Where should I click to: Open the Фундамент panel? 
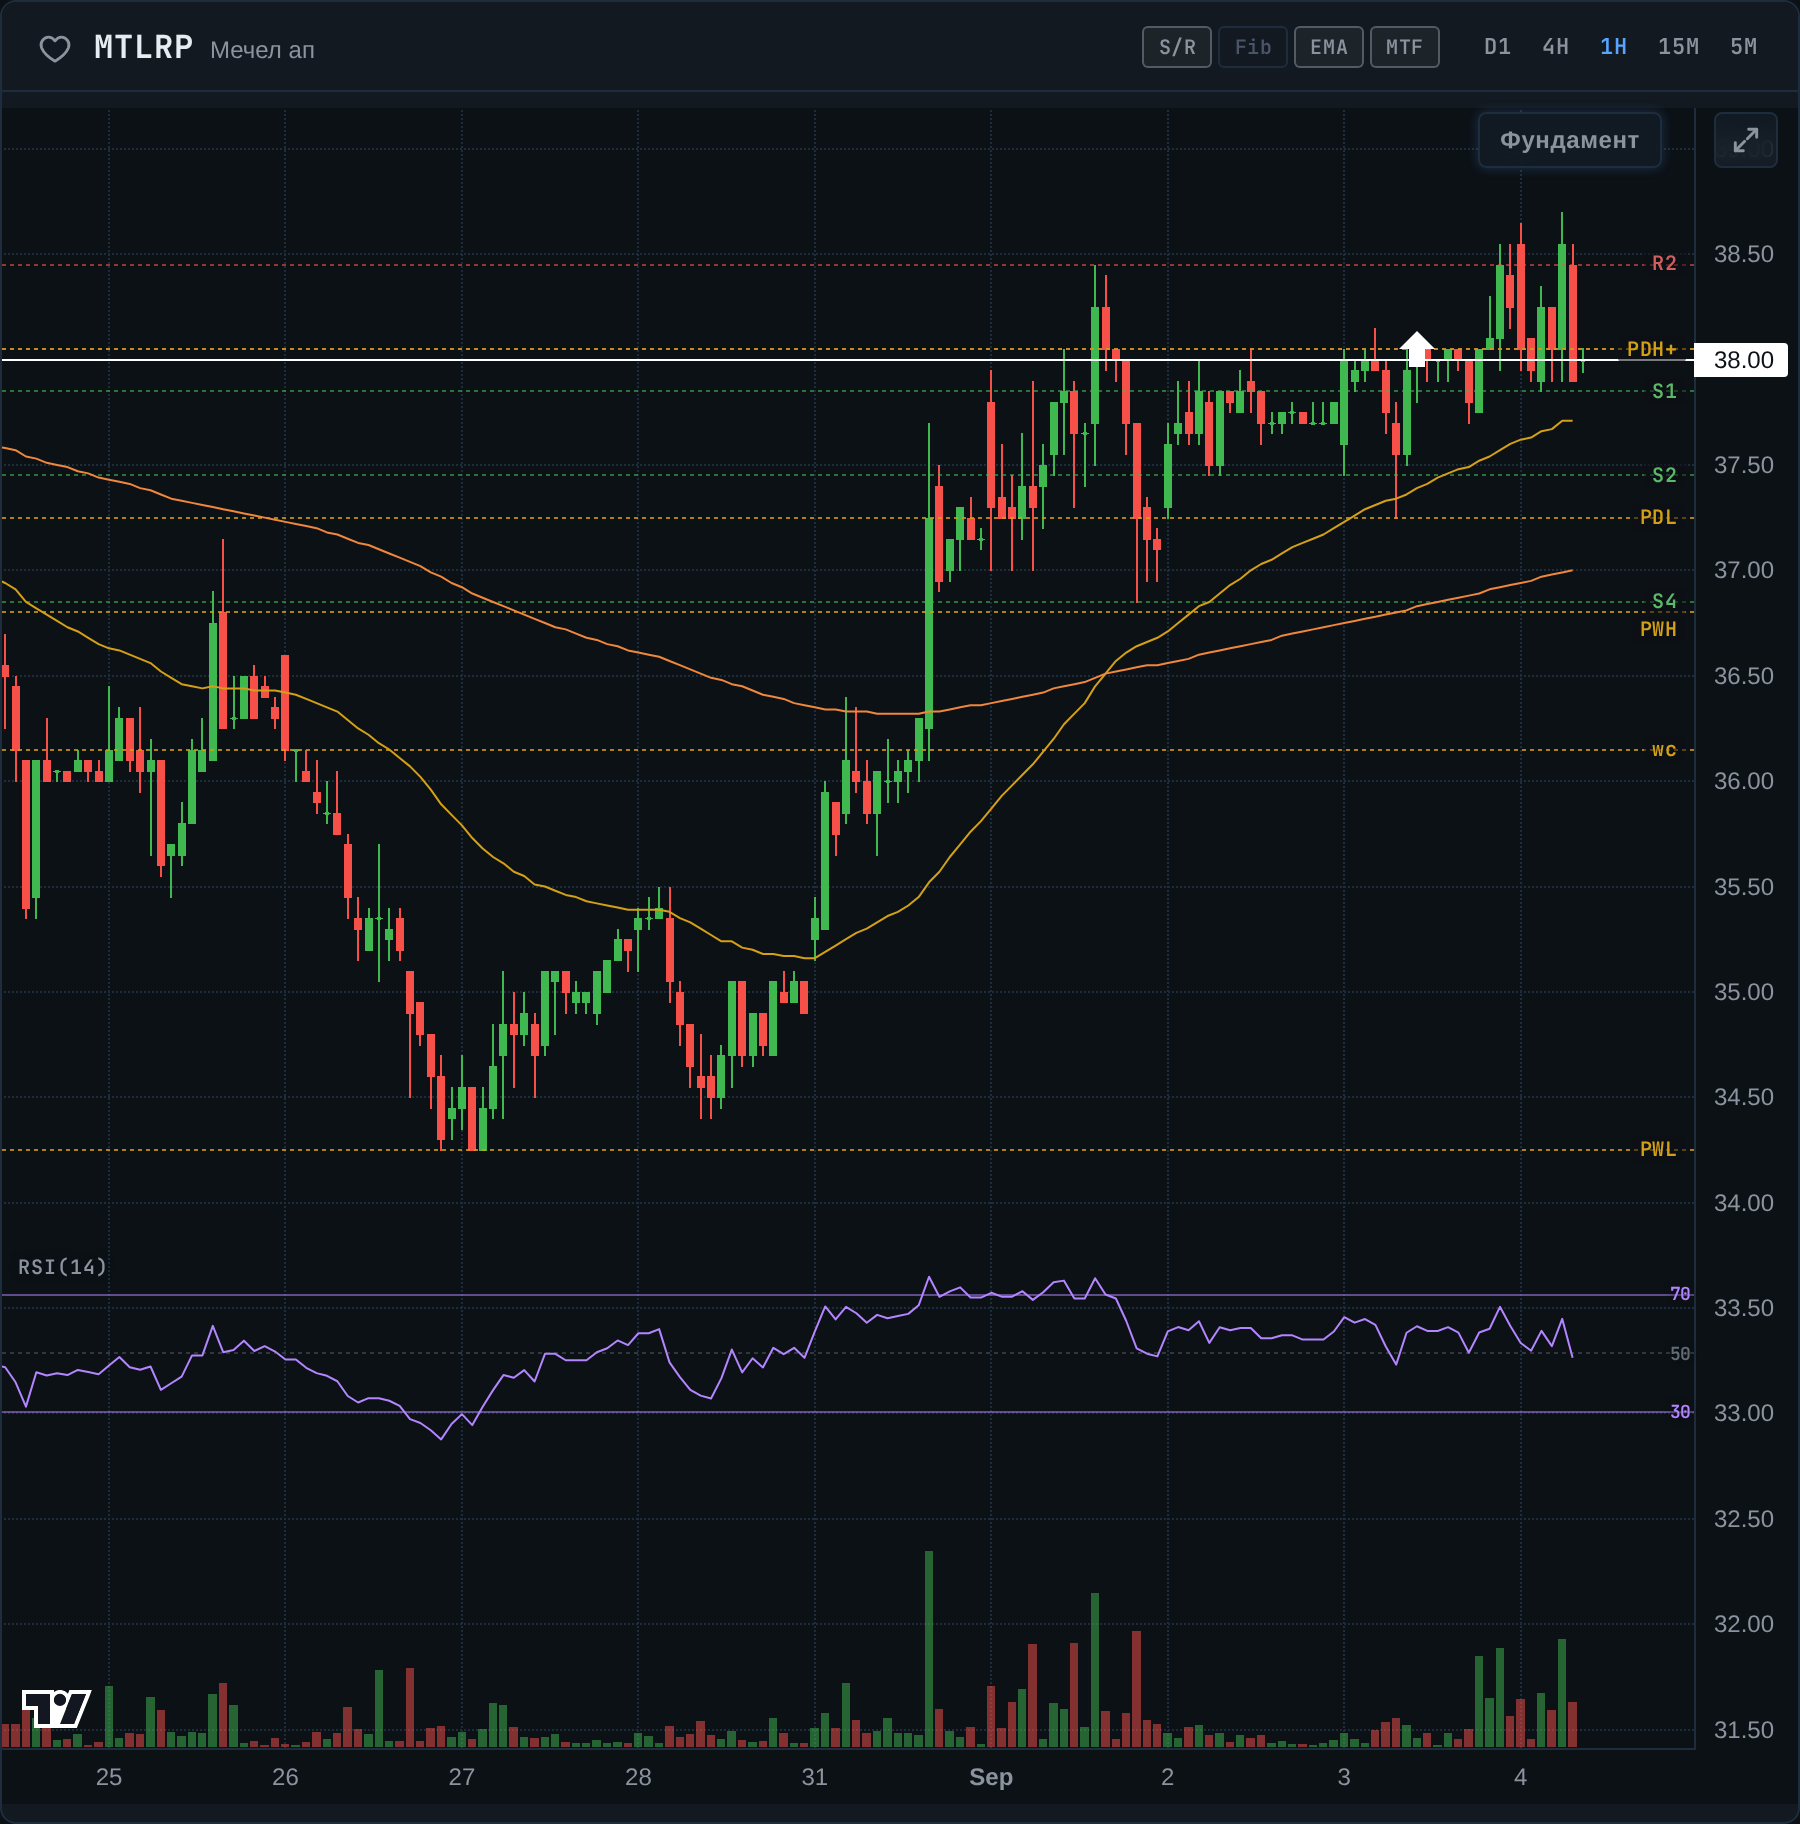[x=1569, y=140]
